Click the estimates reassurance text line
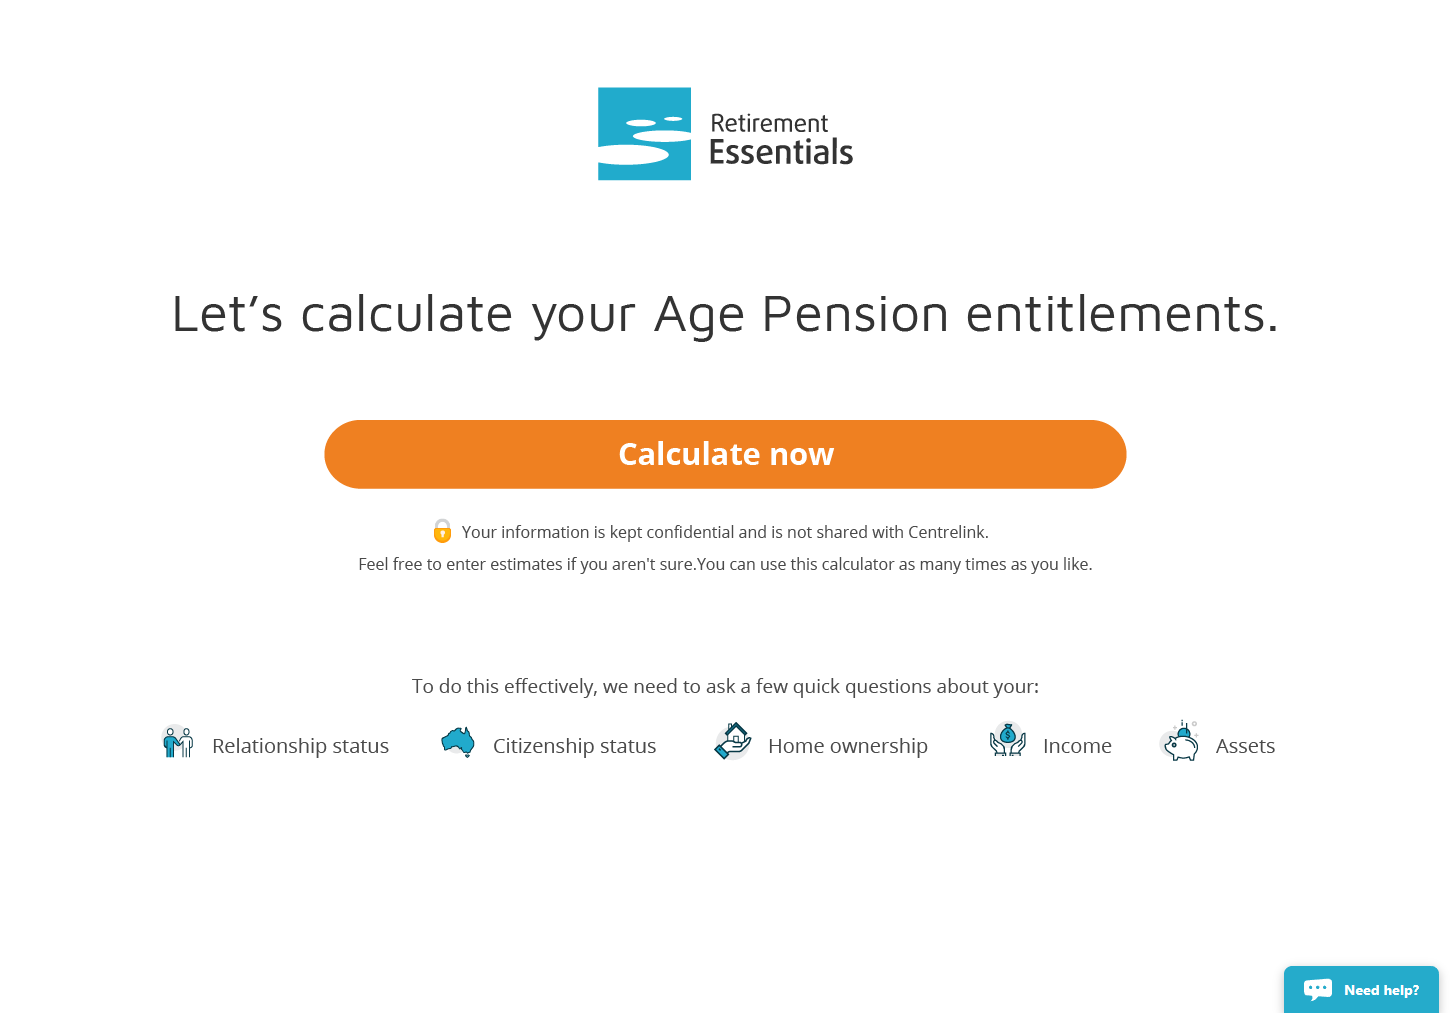This screenshot has height=1013, width=1451. [x=725, y=564]
